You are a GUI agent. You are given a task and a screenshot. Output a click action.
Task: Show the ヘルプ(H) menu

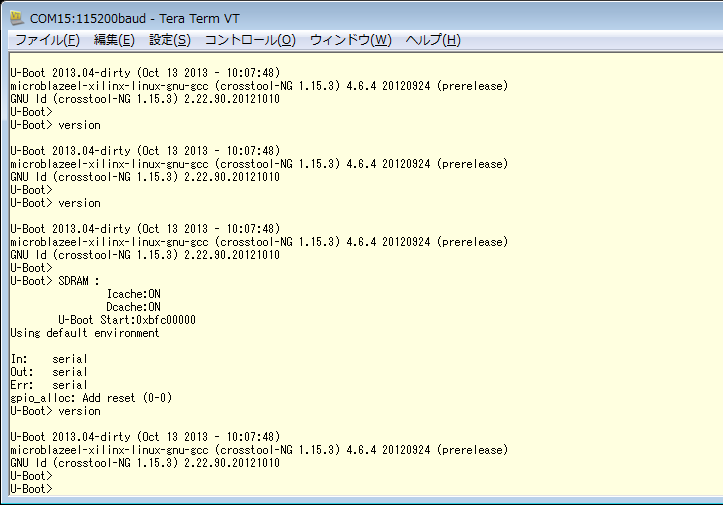click(x=433, y=40)
